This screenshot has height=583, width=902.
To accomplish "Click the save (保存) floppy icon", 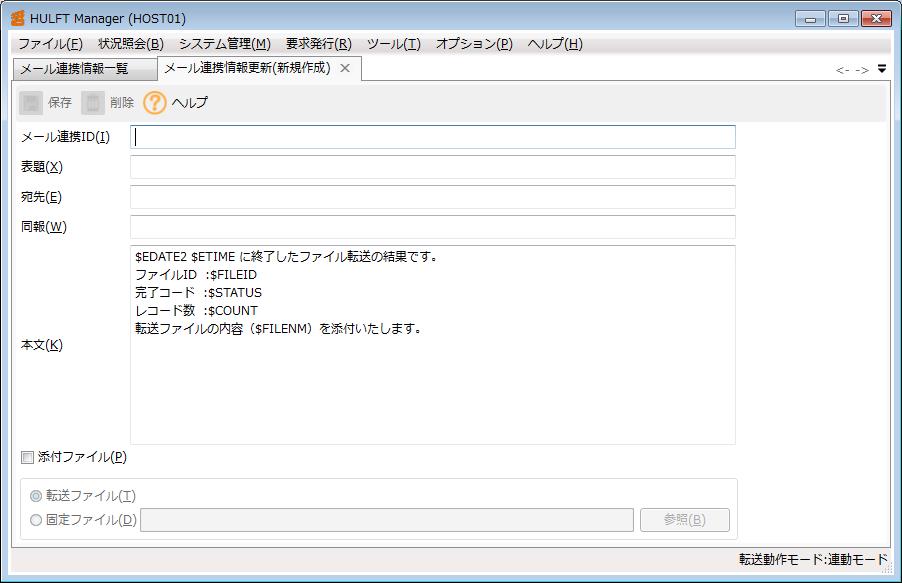I will click(x=31, y=103).
